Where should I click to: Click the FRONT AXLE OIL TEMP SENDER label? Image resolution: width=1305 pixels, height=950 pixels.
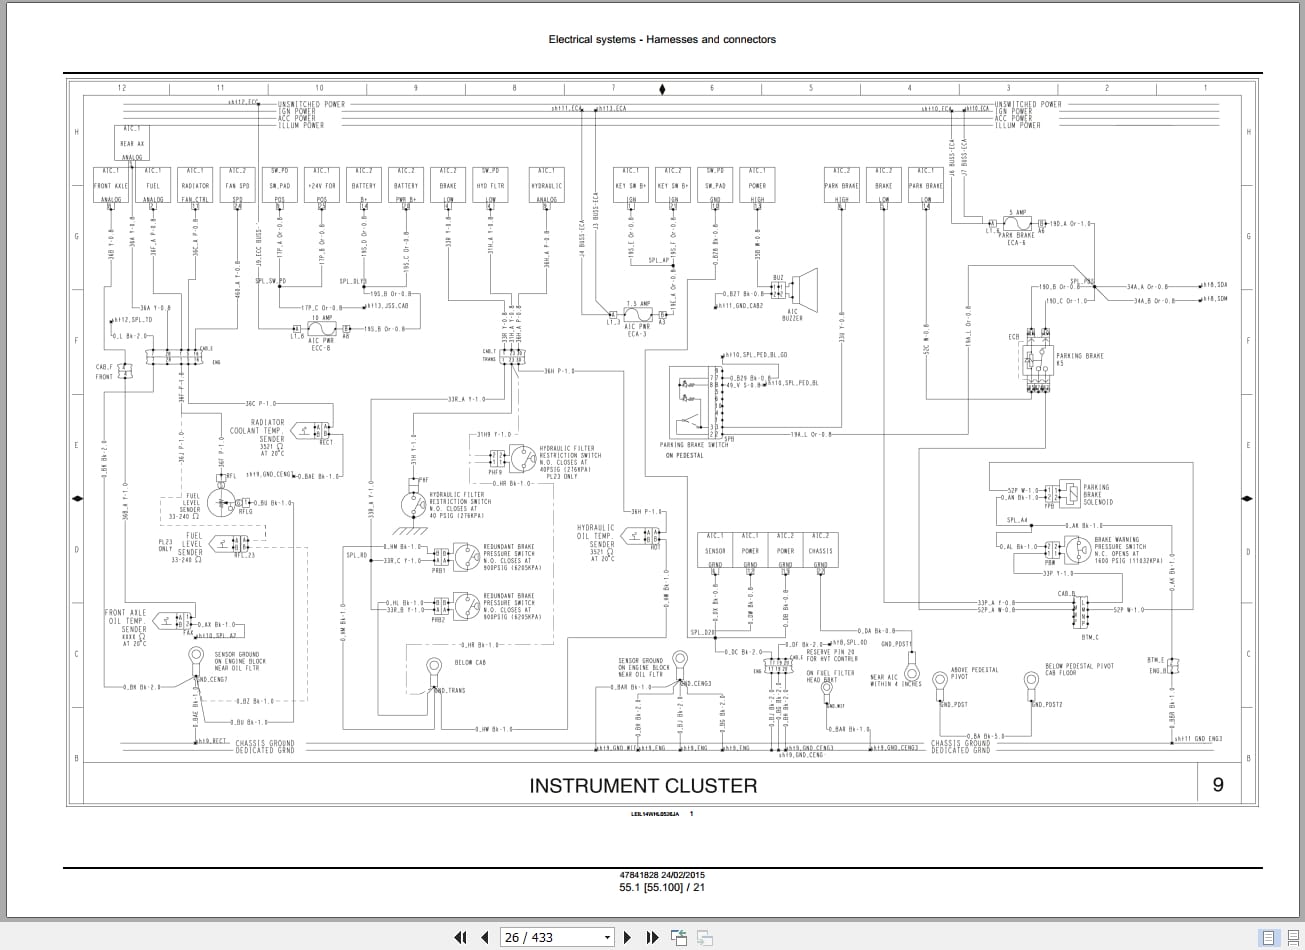(x=126, y=627)
